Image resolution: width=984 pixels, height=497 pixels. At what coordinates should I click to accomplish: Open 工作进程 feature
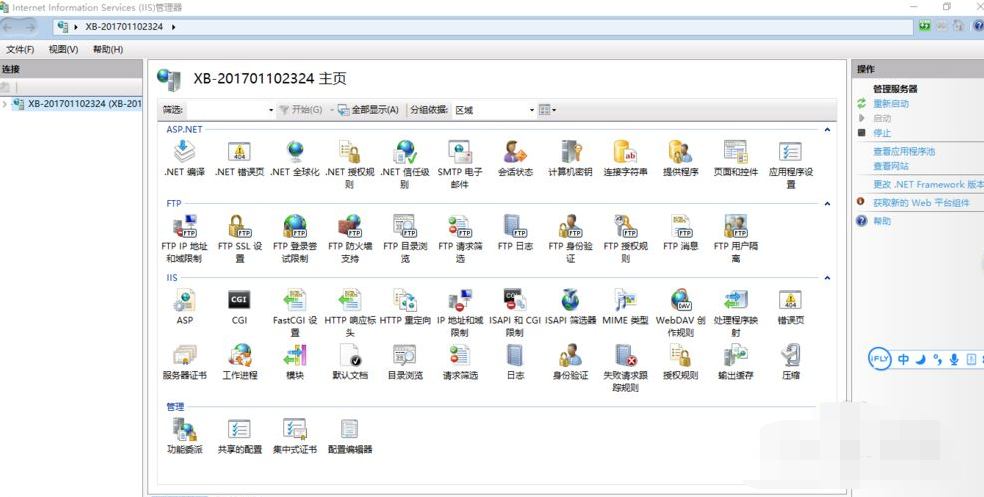point(239,361)
